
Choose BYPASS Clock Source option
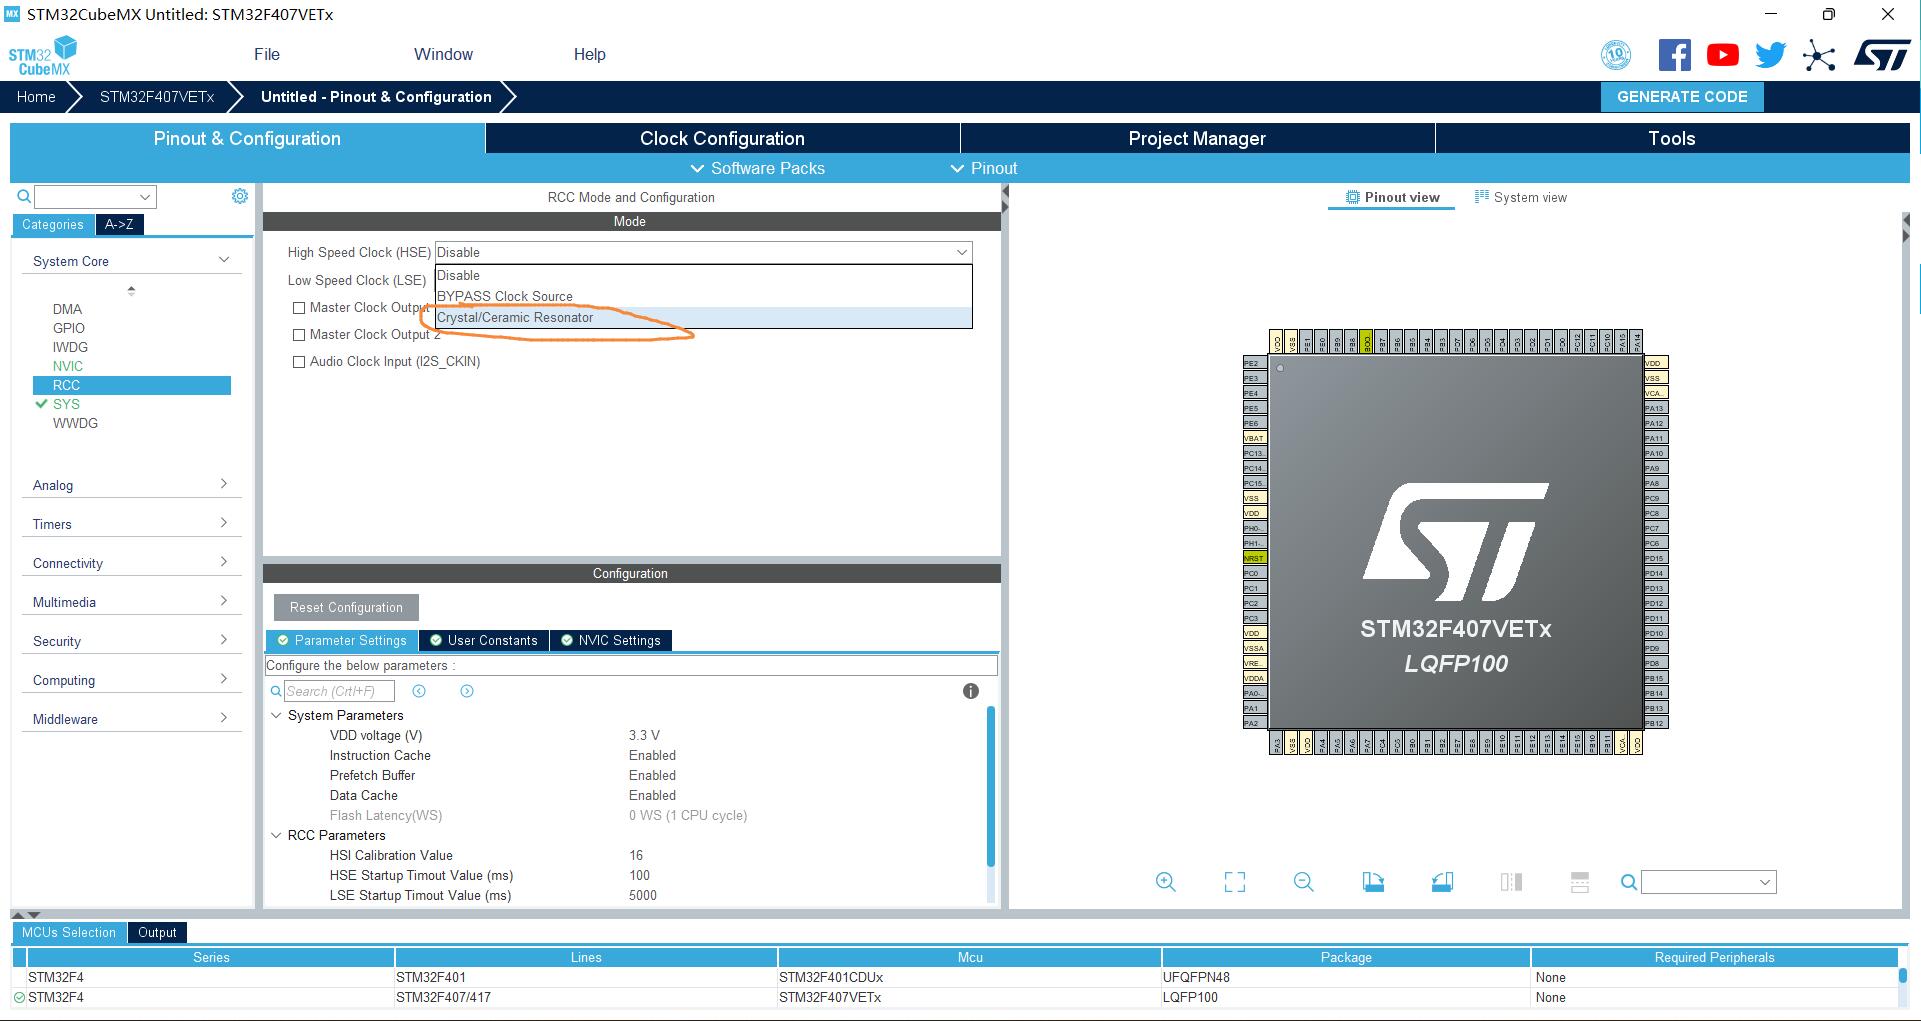[x=703, y=296]
